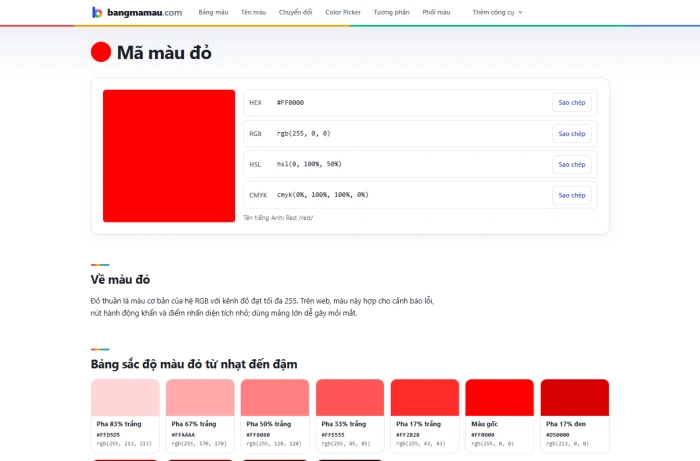Viewport: 700px width, 461px height.
Task: Click the chevron next to Thêm công cụ
Action: coord(521,12)
